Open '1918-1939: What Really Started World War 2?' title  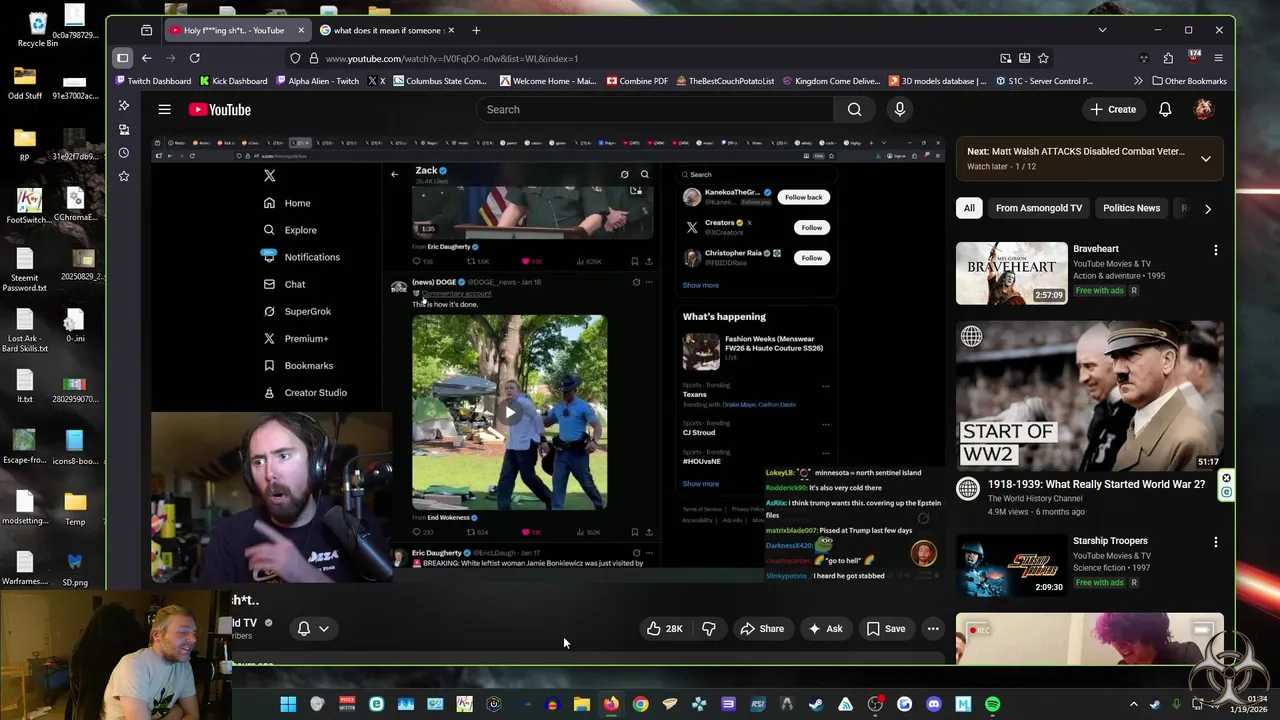[1096, 484]
